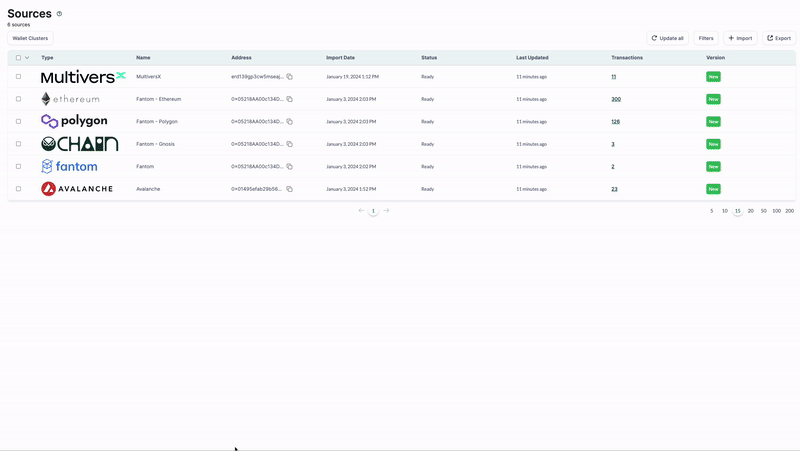Click the Gnosis Chain logo
Screen dimensions: 800x451
pos(80,144)
